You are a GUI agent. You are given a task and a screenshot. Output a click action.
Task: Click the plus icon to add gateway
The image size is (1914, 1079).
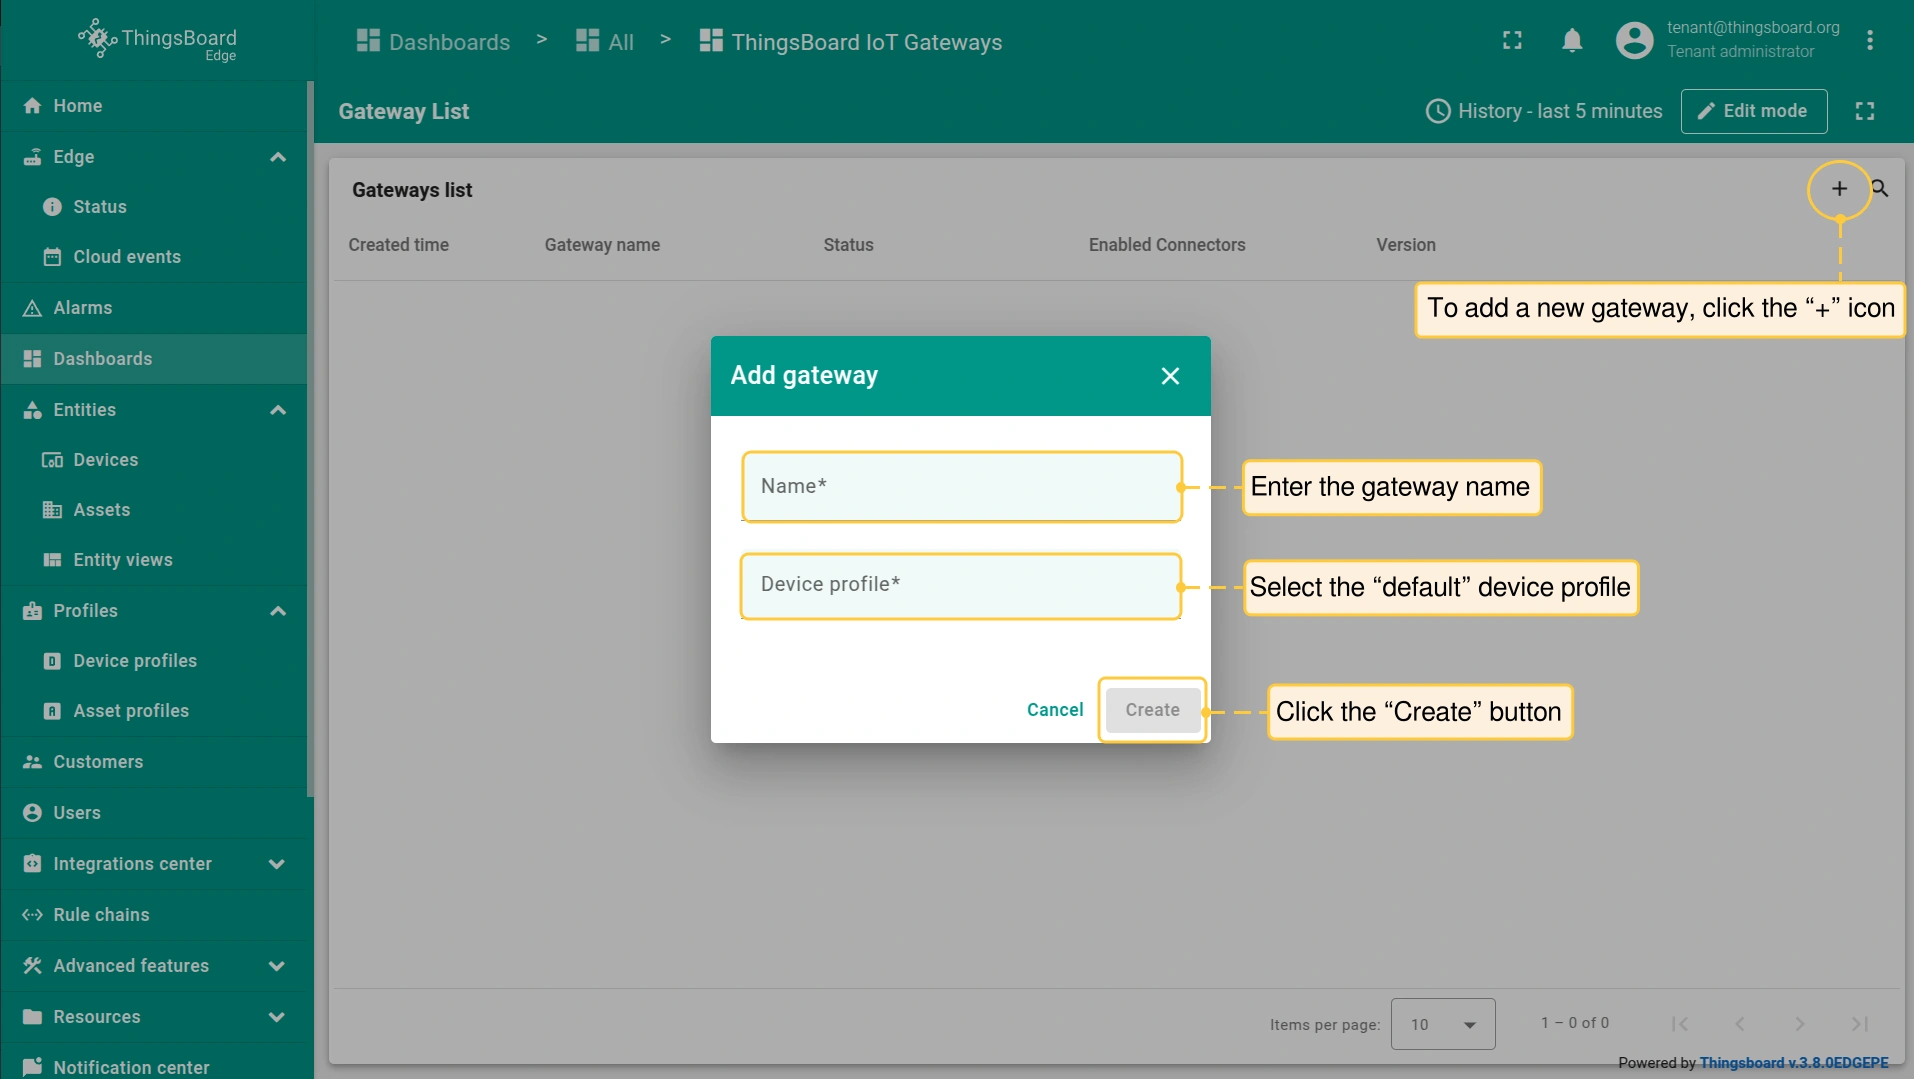tap(1839, 189)
